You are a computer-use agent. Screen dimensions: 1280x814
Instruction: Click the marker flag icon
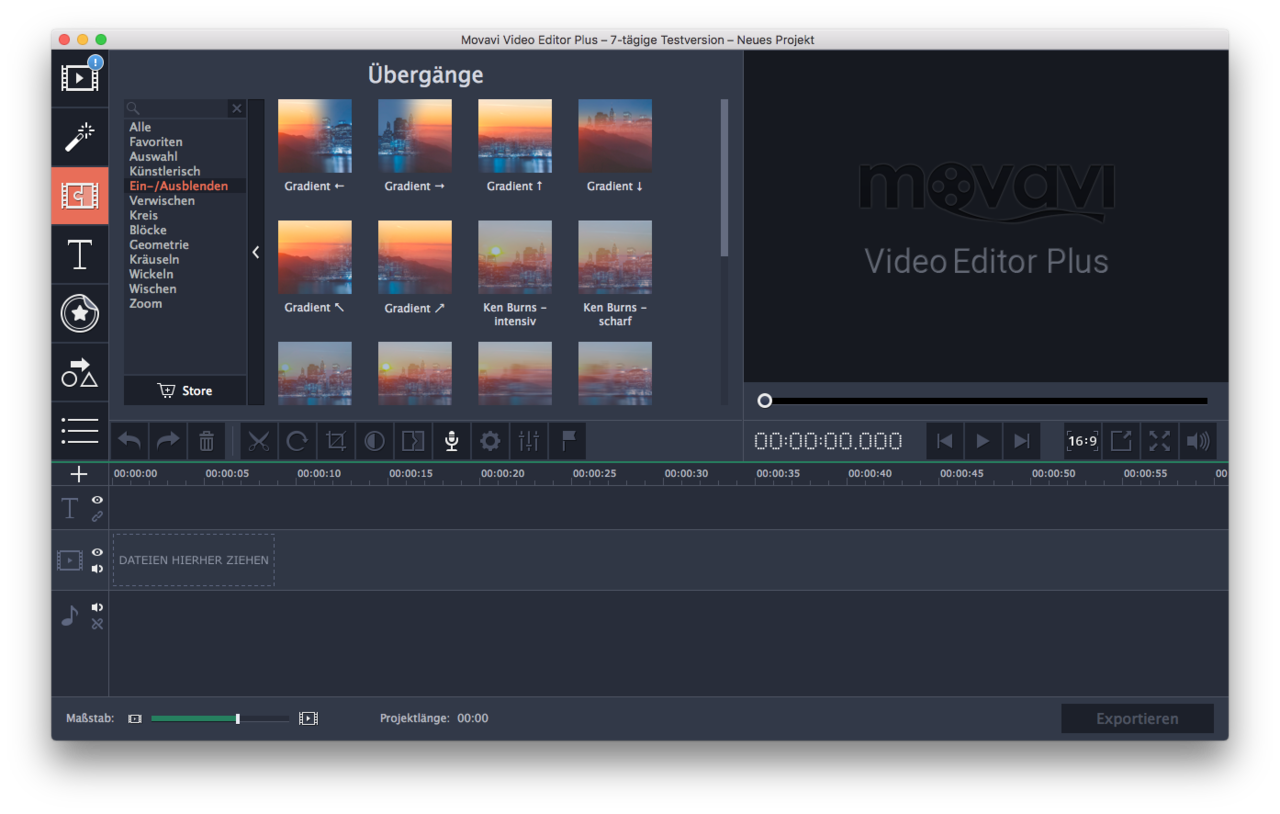568,441
